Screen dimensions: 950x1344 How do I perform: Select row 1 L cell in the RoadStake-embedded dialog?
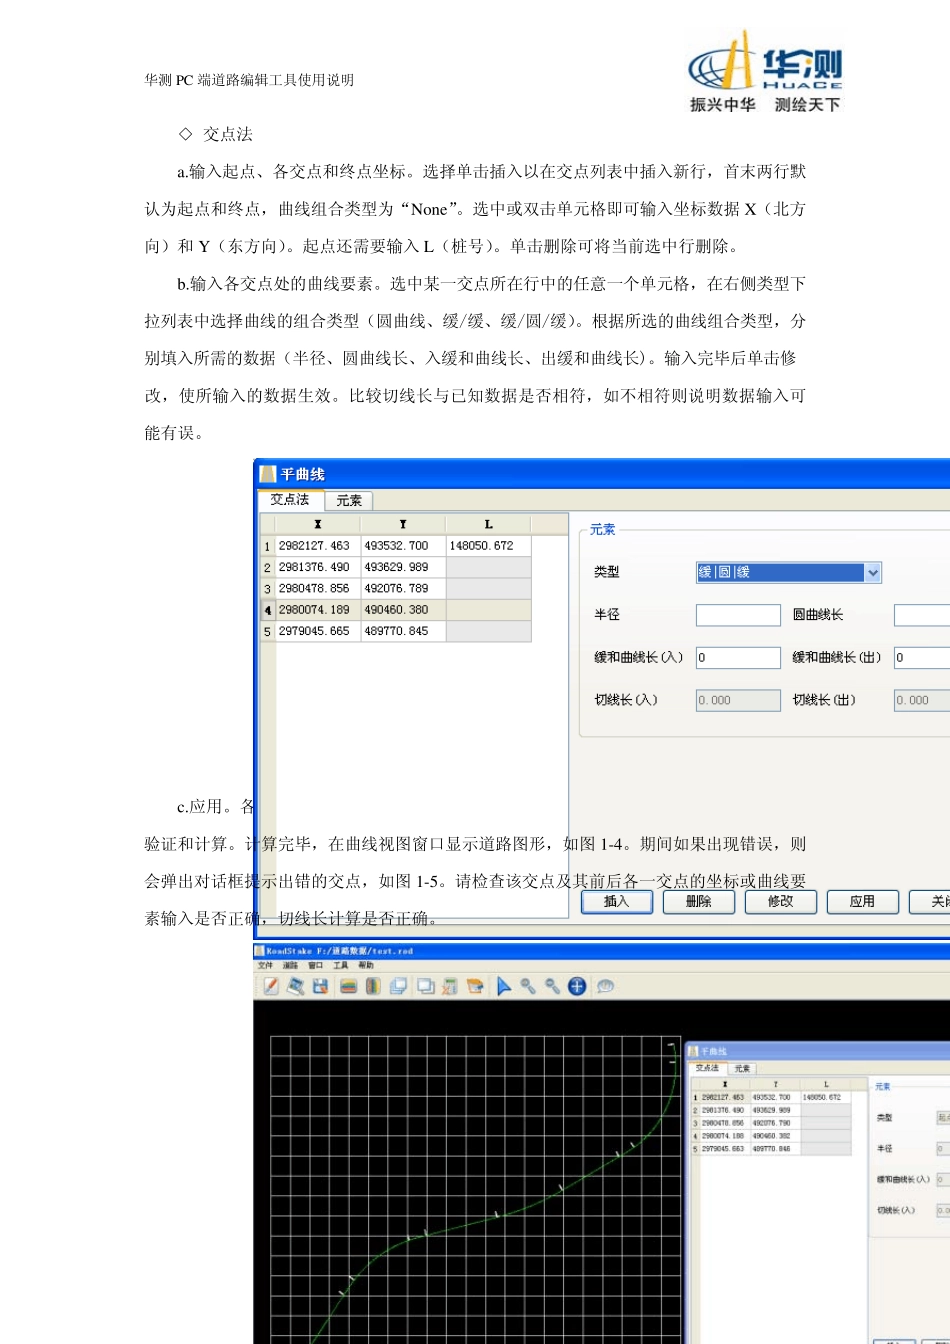click(x=826, y=1097)
